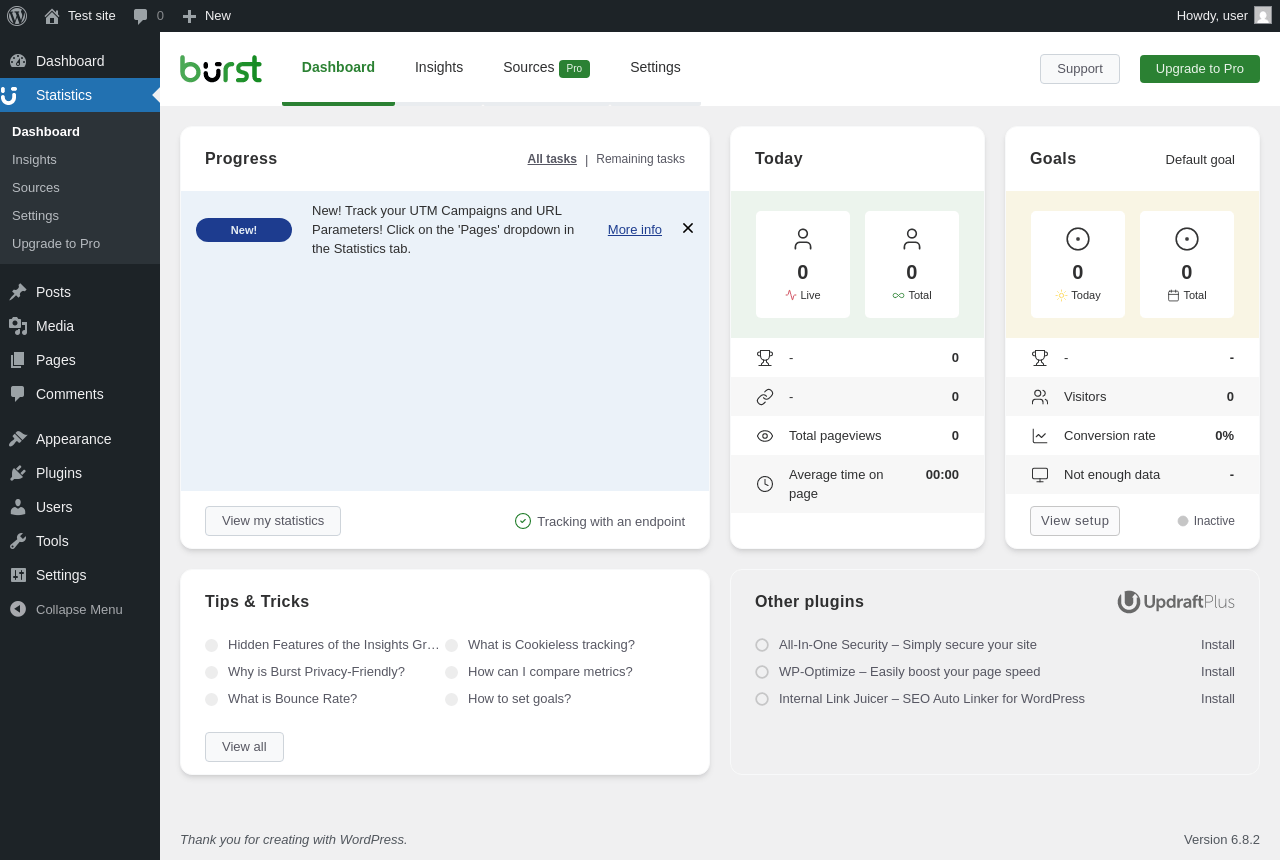
Task: Click the Plugins plug icon
Action: pos(18,473)
